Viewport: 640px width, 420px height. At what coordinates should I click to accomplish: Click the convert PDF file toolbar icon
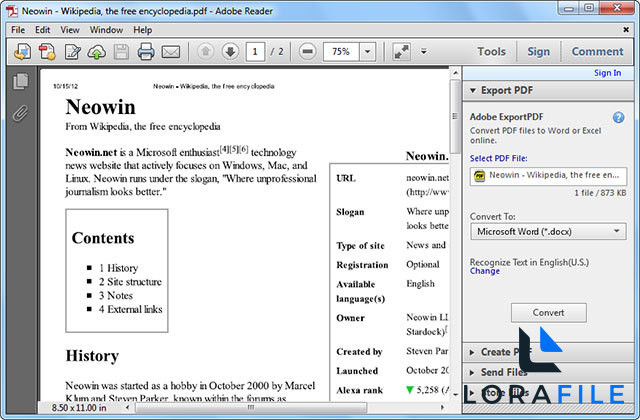[47, 52]
